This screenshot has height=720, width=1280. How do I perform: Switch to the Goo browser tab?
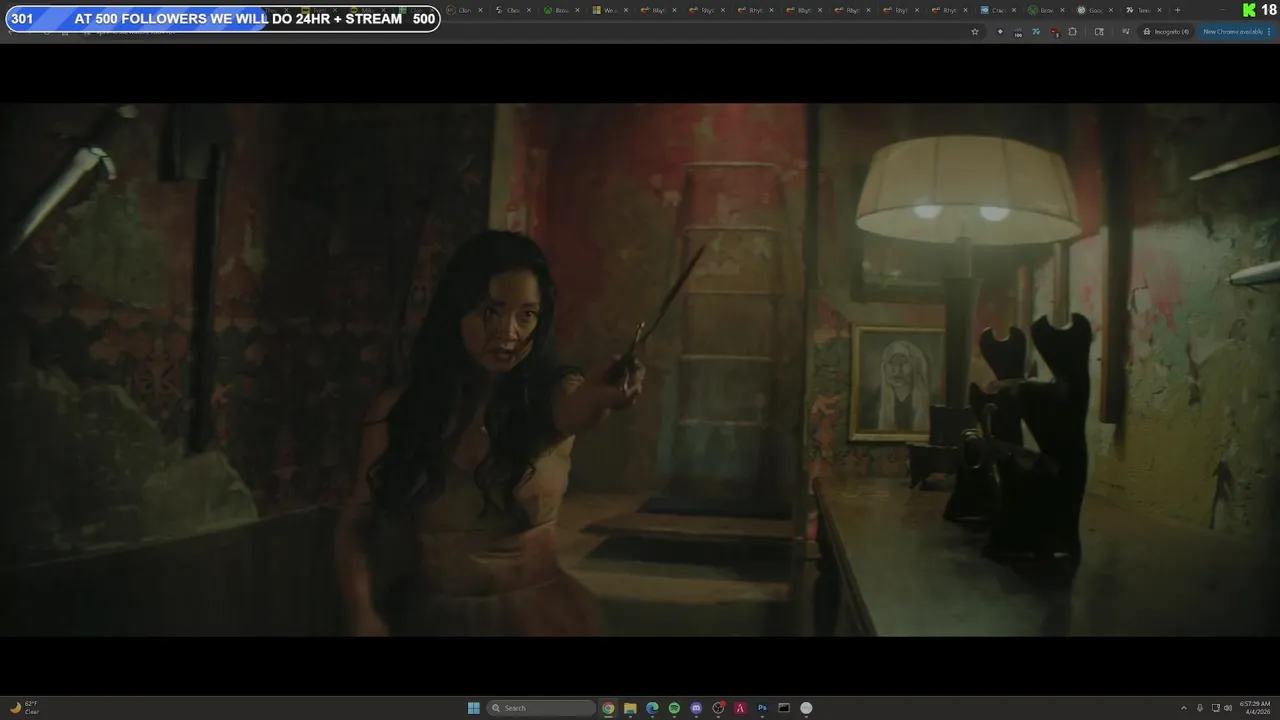[x=1092, y=10]
